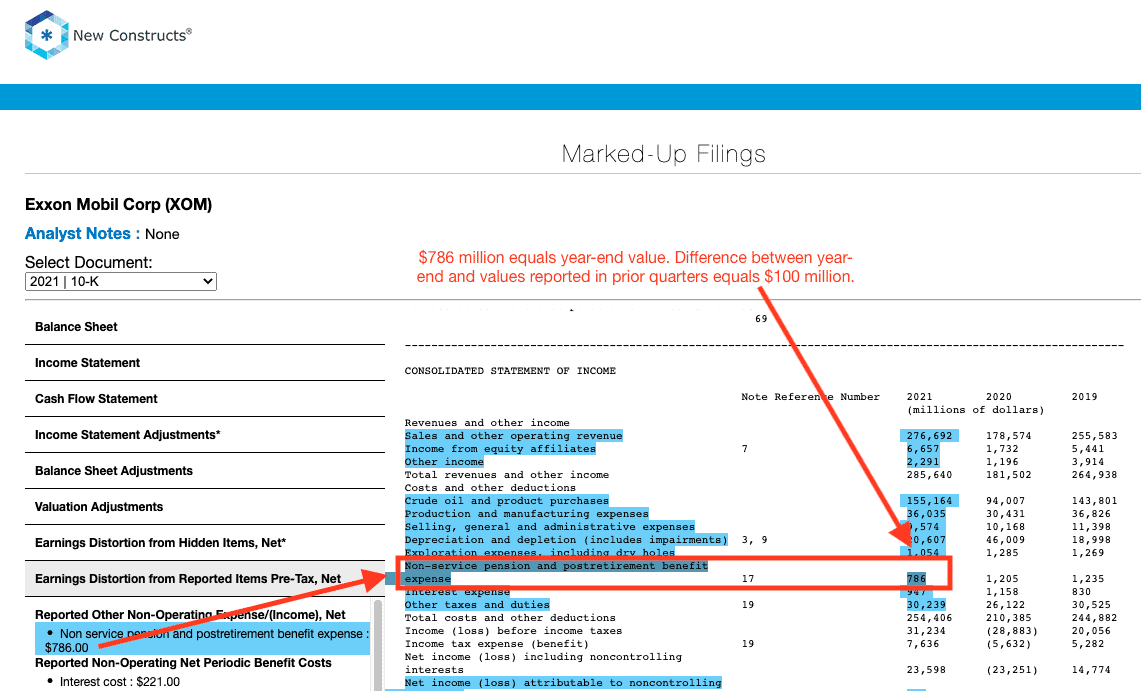
Task: Click the New Constructs hexagon logo
Action: (47, 35)
